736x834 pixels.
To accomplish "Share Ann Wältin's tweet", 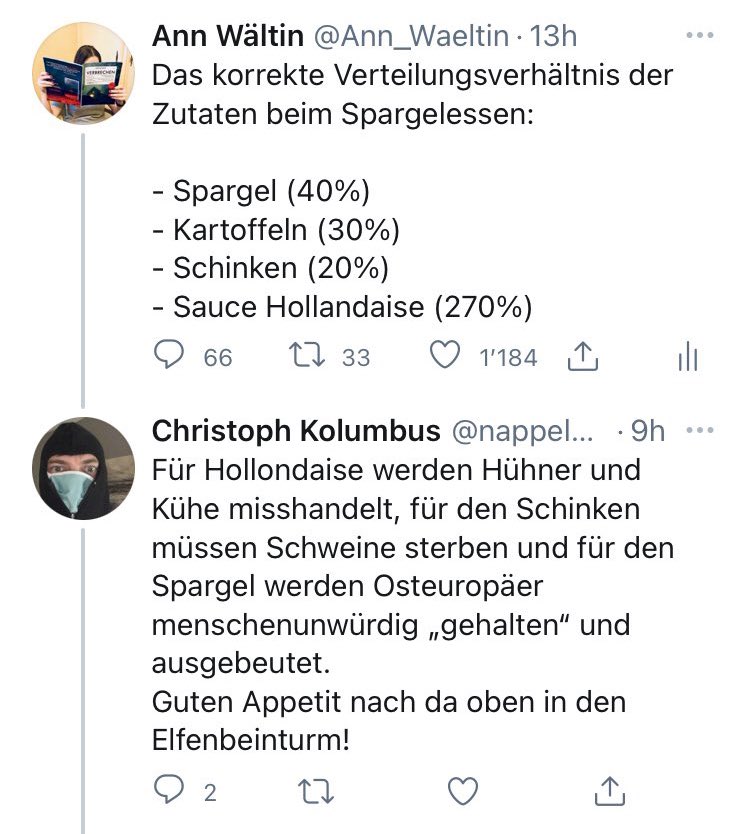I will (582, 357).
